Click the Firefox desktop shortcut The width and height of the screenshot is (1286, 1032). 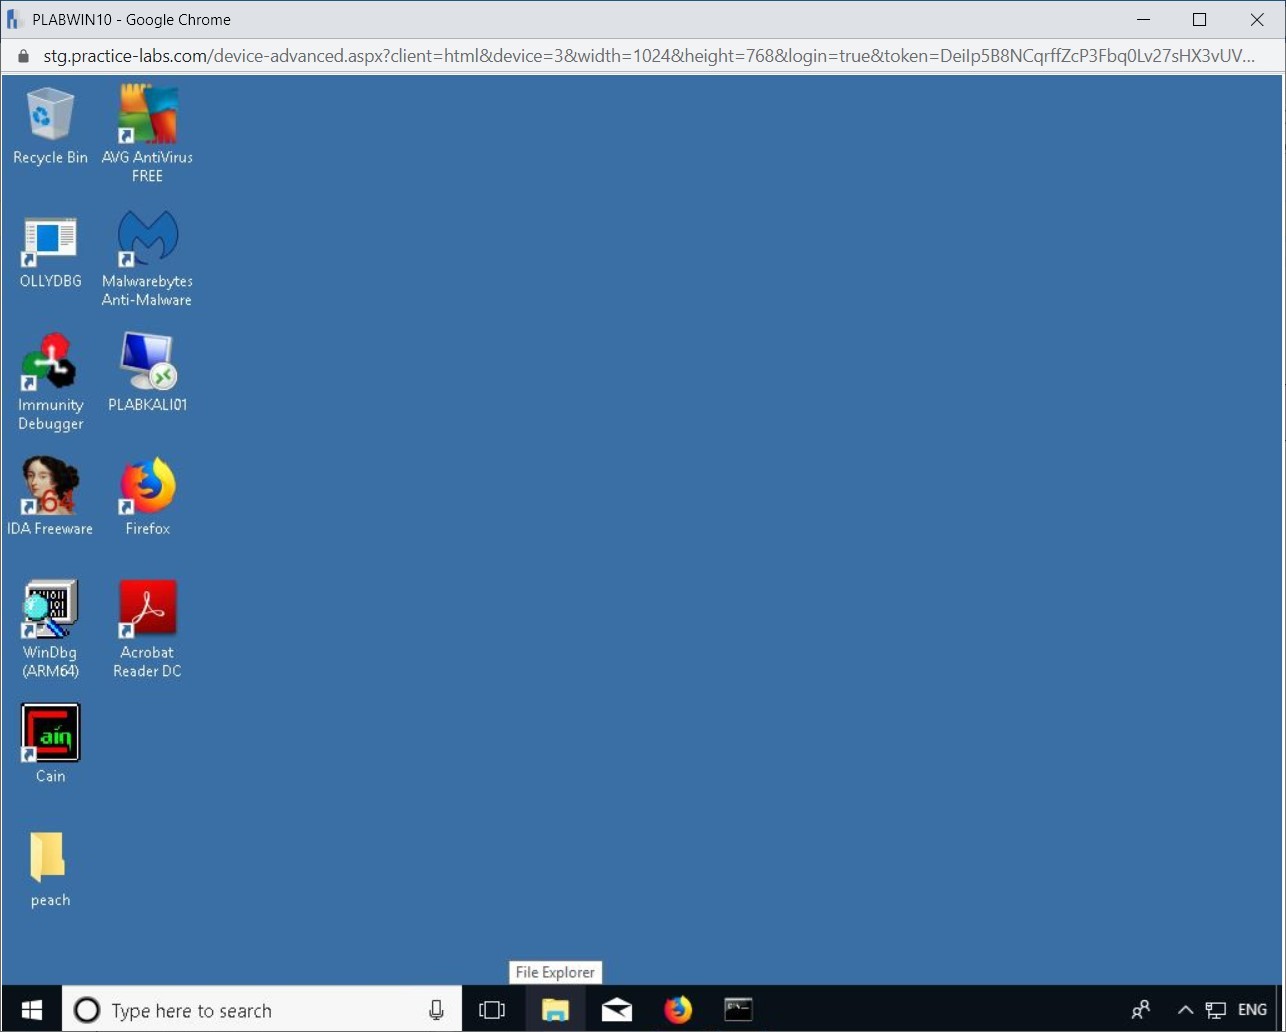coord(147,487)
